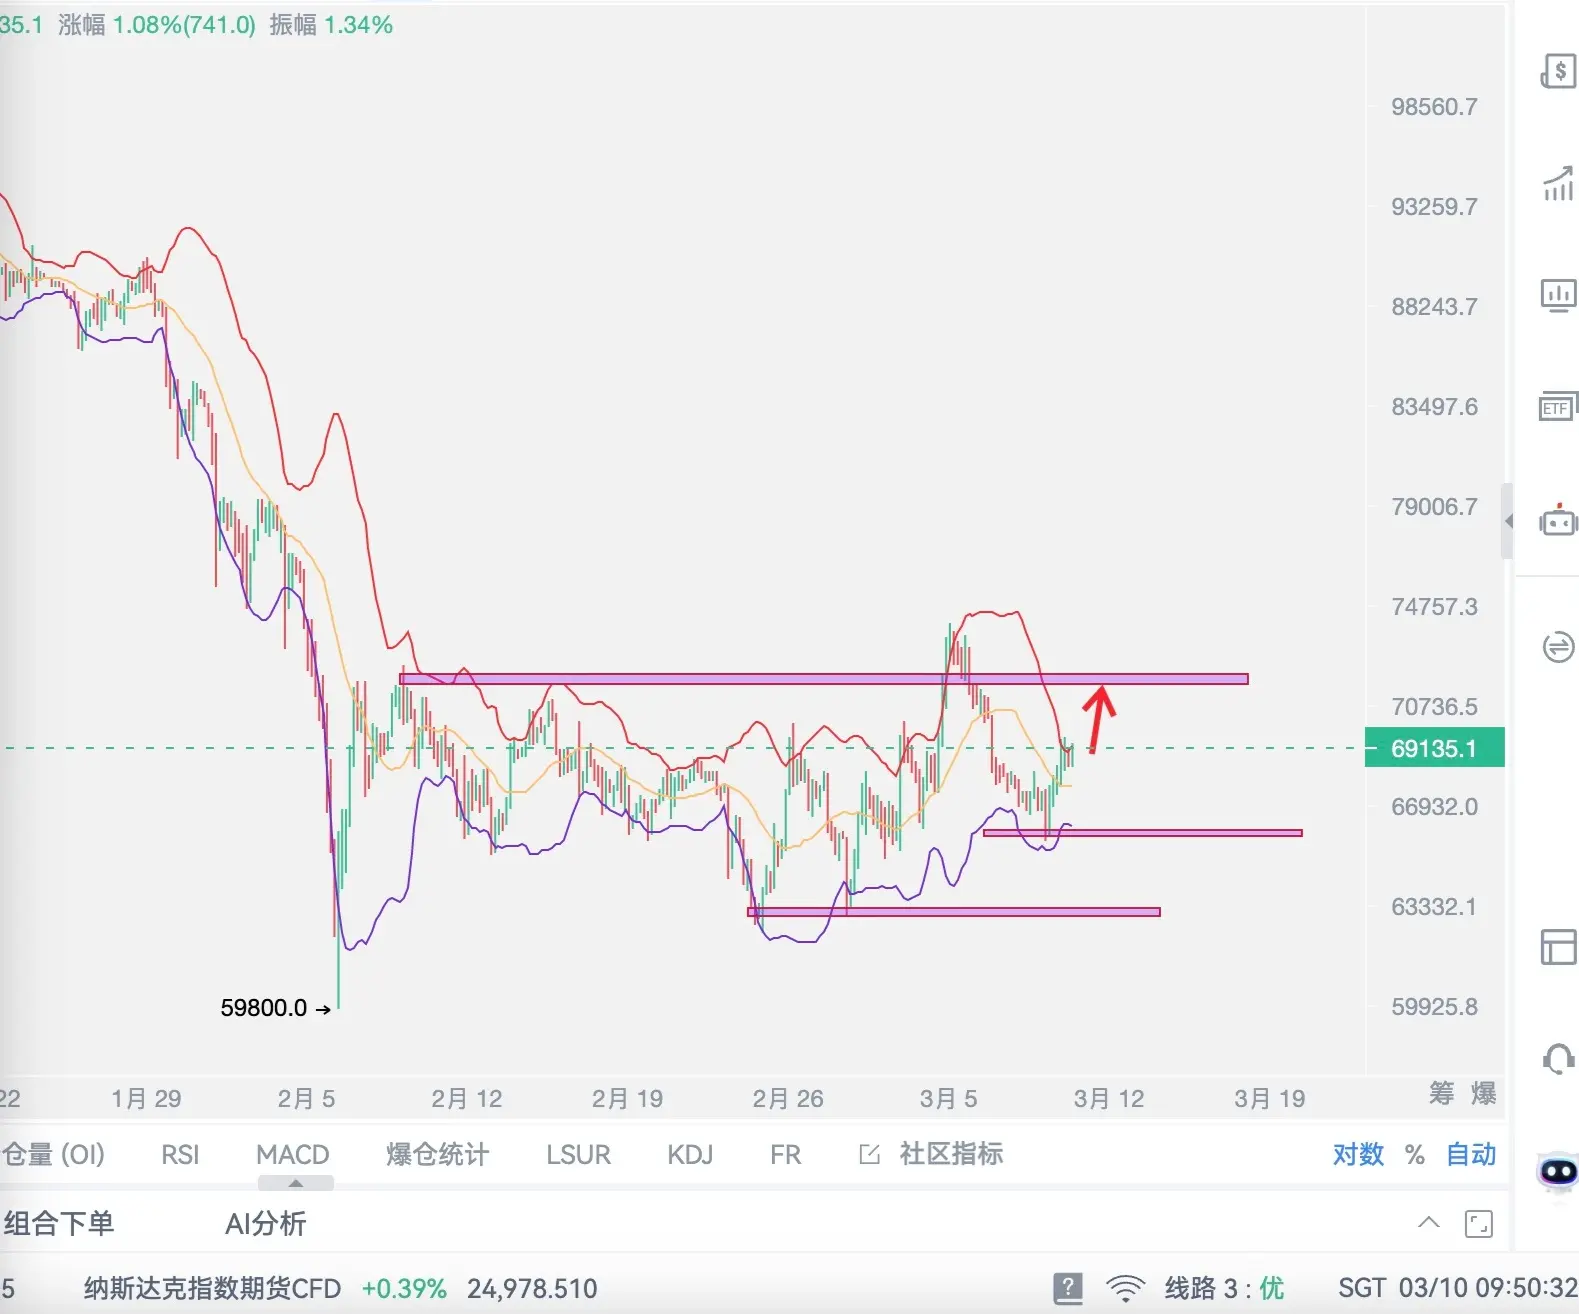Expand the bottom panel chevron up
The height and width of the screenshot is (1314, 1579).
[x=1429, y=1222]
